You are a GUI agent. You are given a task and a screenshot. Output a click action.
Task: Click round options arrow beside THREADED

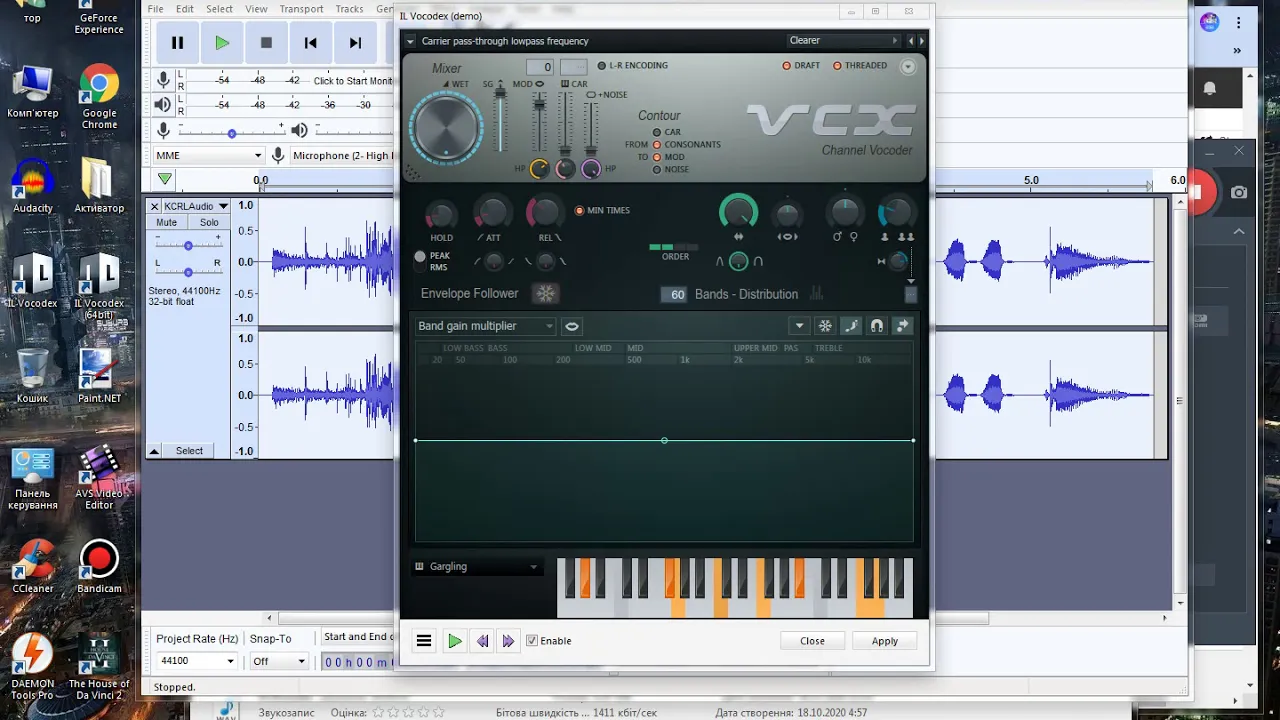908,67
